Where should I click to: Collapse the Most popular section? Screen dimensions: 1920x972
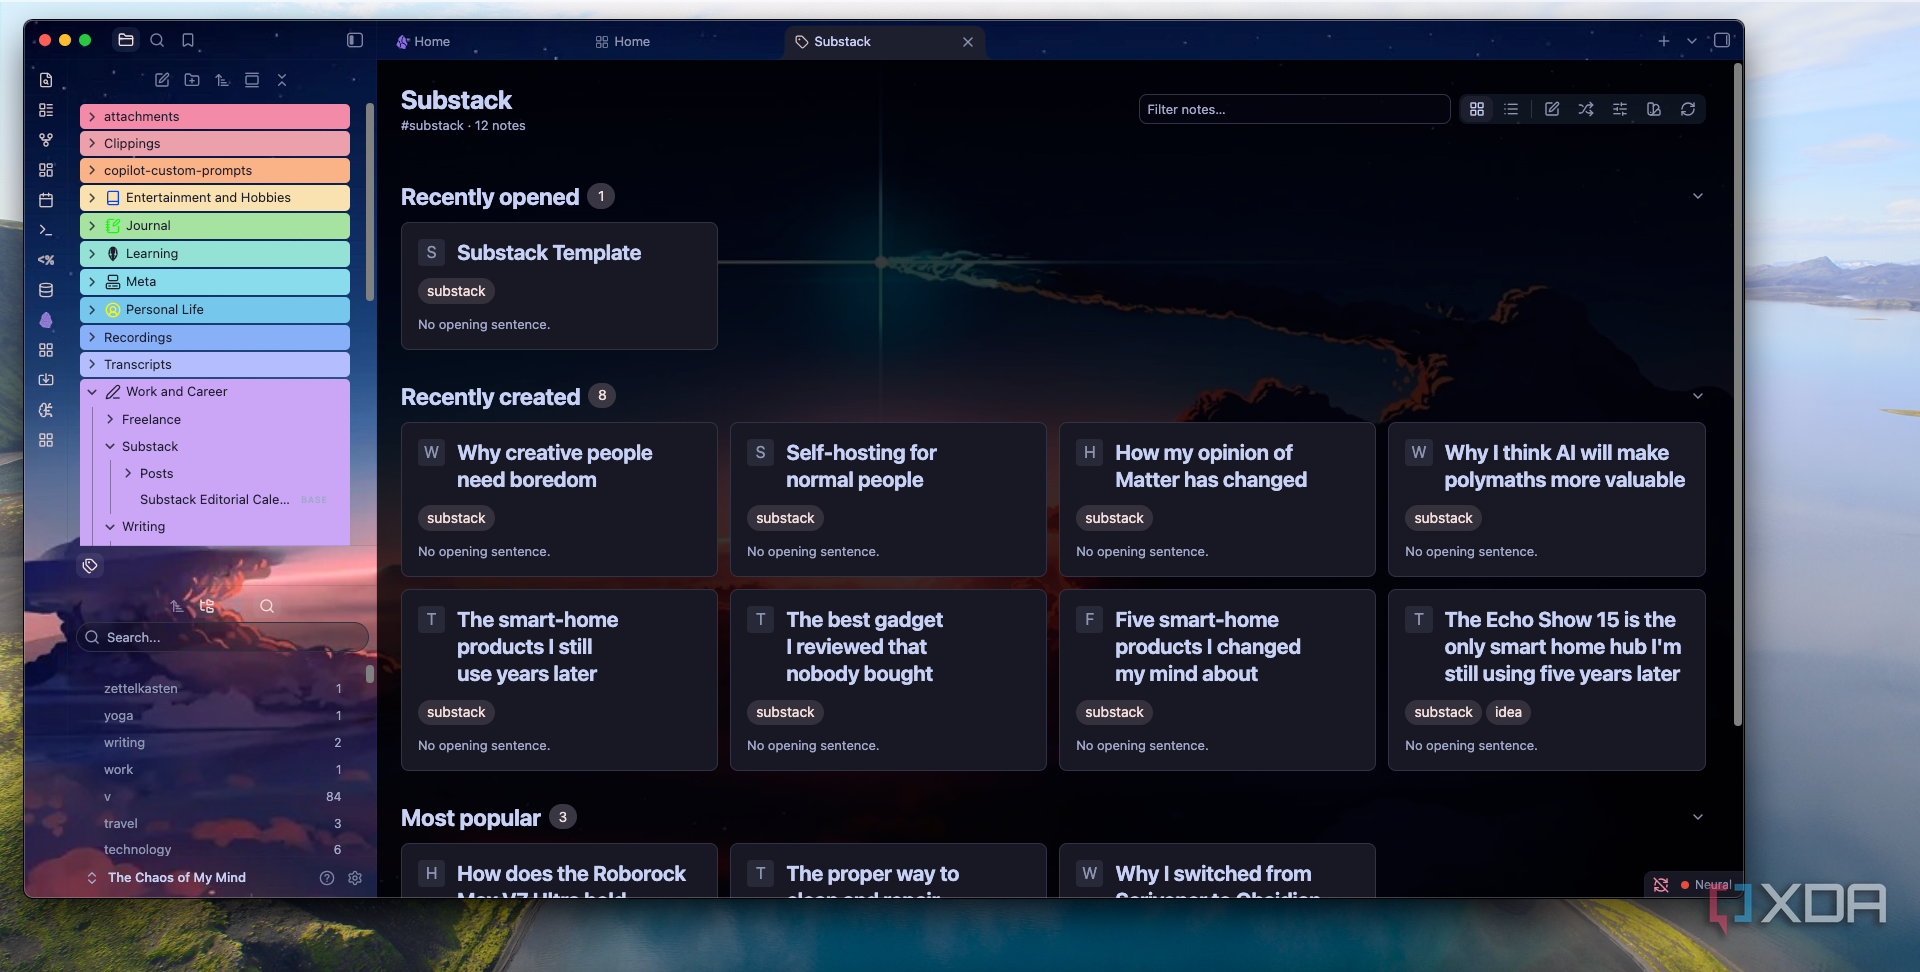1698,817
